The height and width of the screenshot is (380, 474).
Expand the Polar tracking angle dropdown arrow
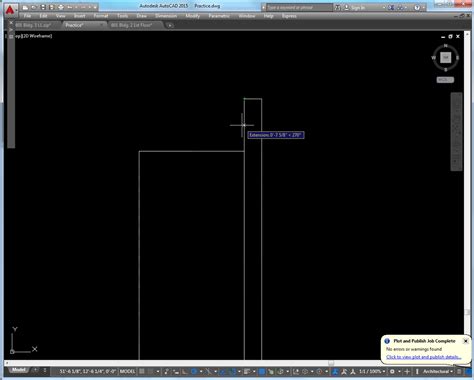(x=201, y=371)
